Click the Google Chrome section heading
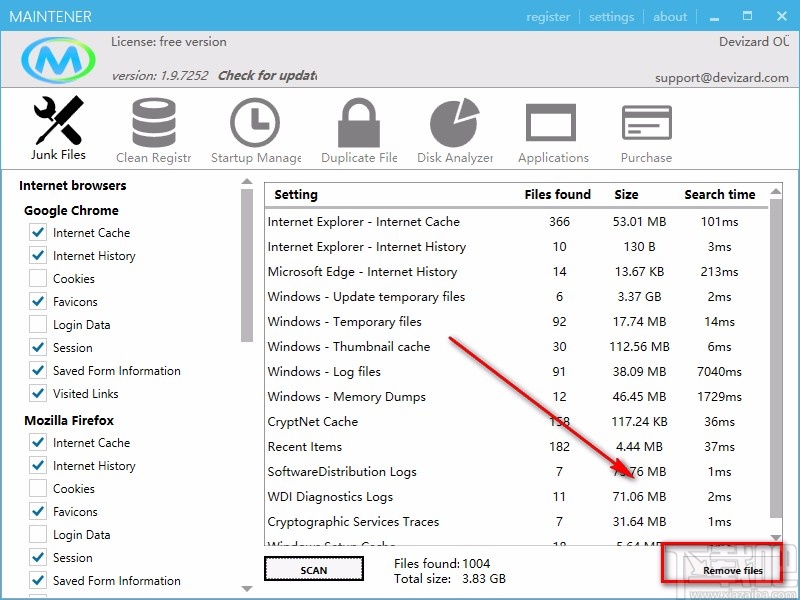 71,210
